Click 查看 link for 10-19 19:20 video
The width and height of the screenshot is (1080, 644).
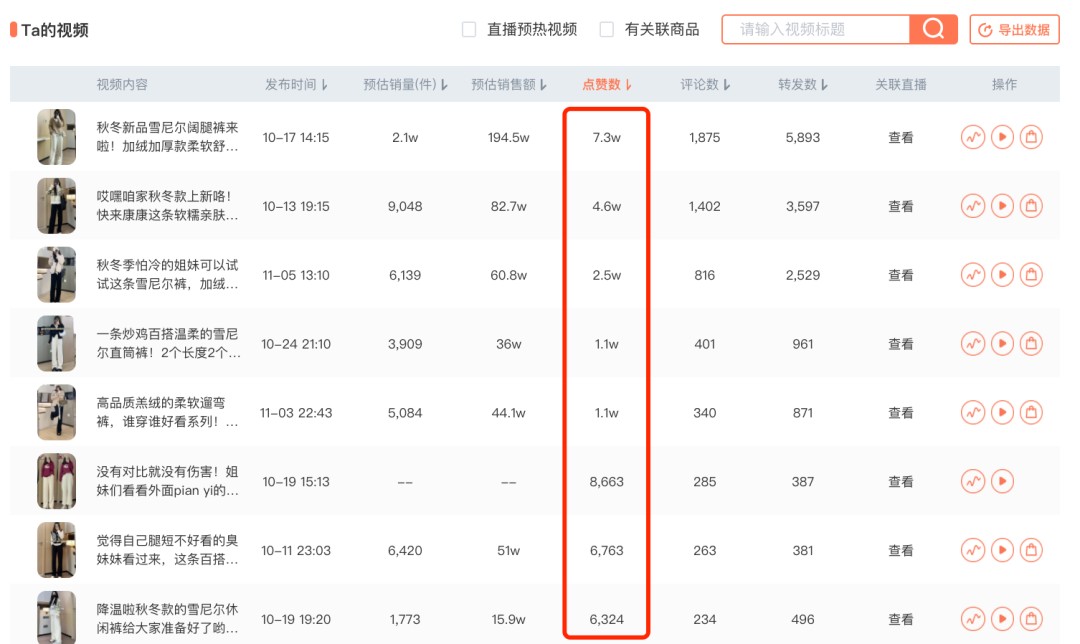pos(900,619)
